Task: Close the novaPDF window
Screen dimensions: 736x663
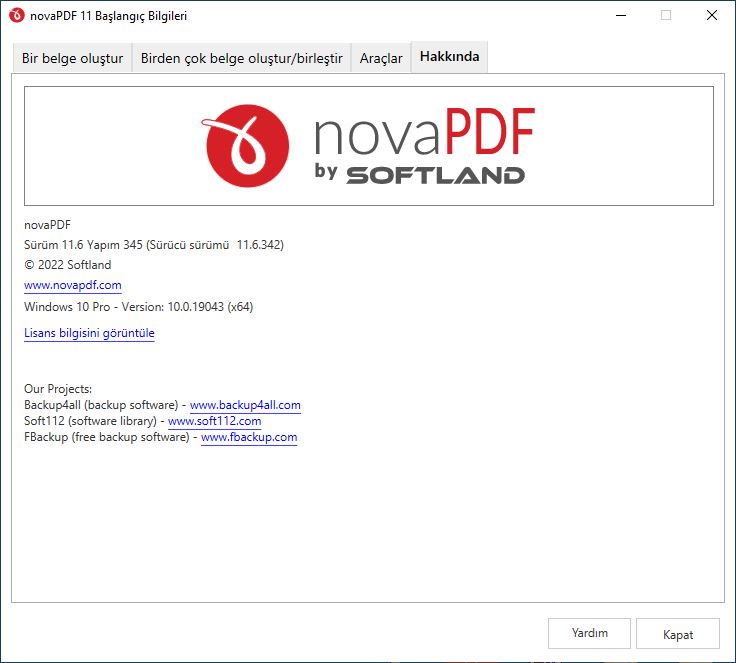Action: click(712, 15)
